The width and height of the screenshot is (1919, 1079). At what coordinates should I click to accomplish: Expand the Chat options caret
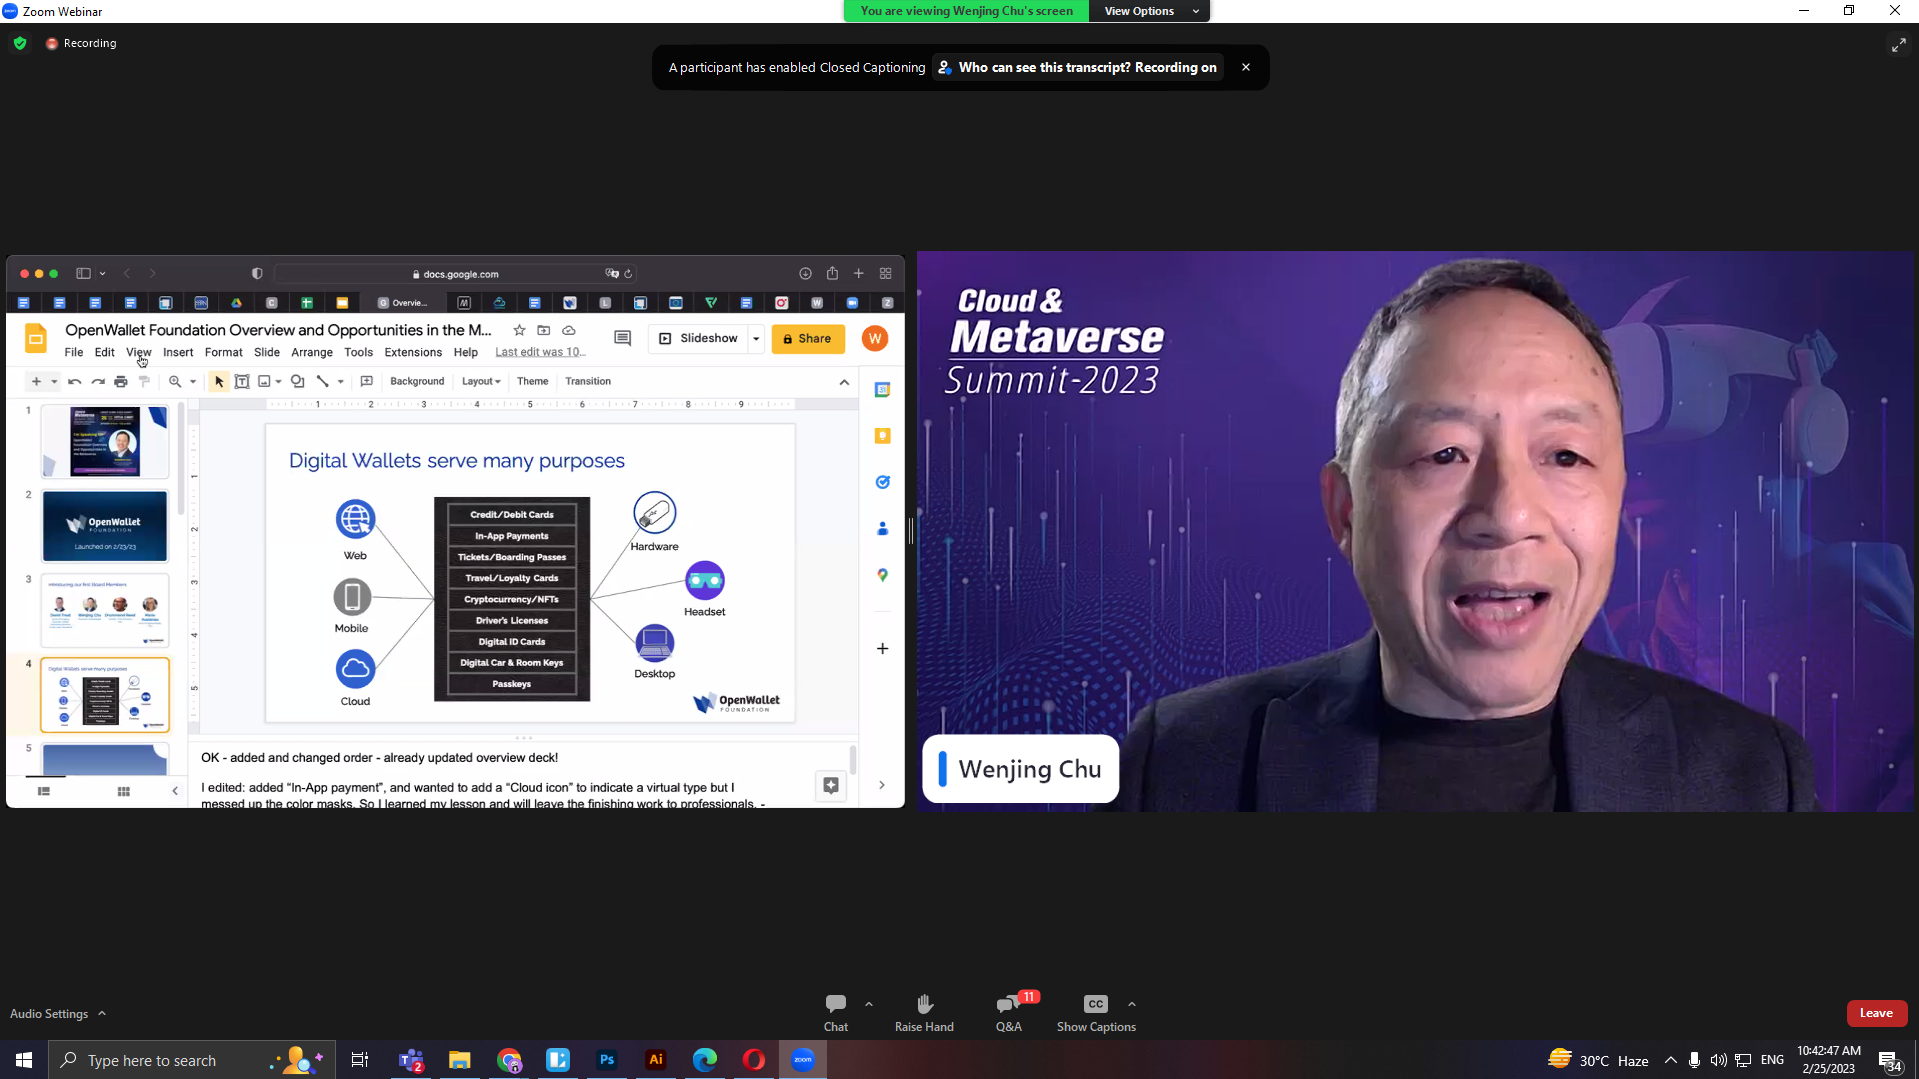[869, 1004]
